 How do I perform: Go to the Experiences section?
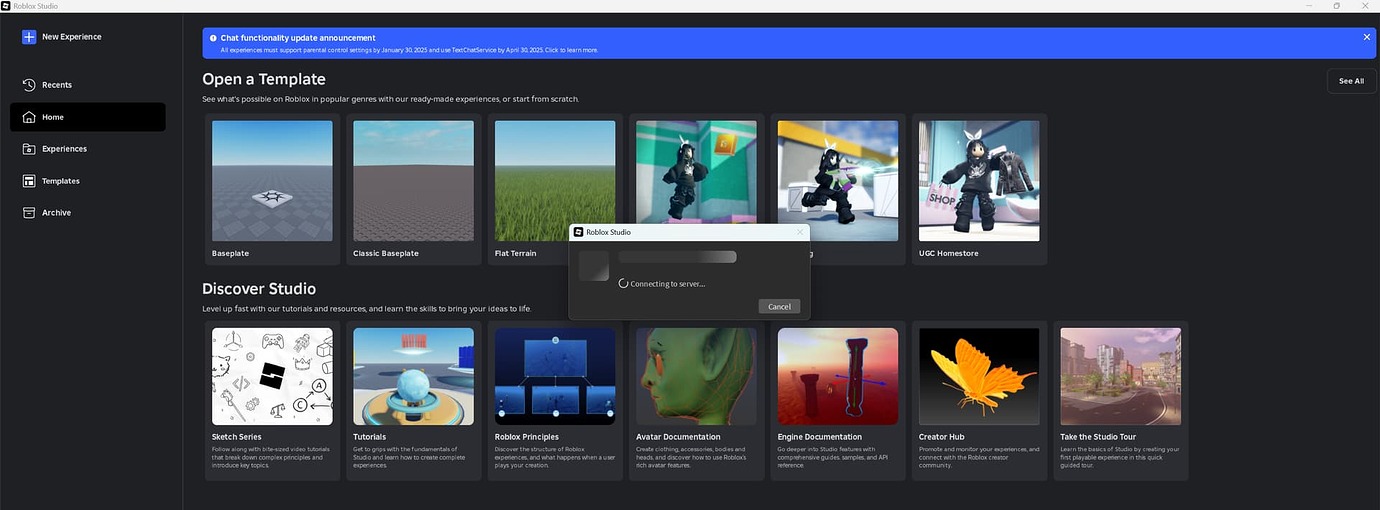[x=88, y=149]
